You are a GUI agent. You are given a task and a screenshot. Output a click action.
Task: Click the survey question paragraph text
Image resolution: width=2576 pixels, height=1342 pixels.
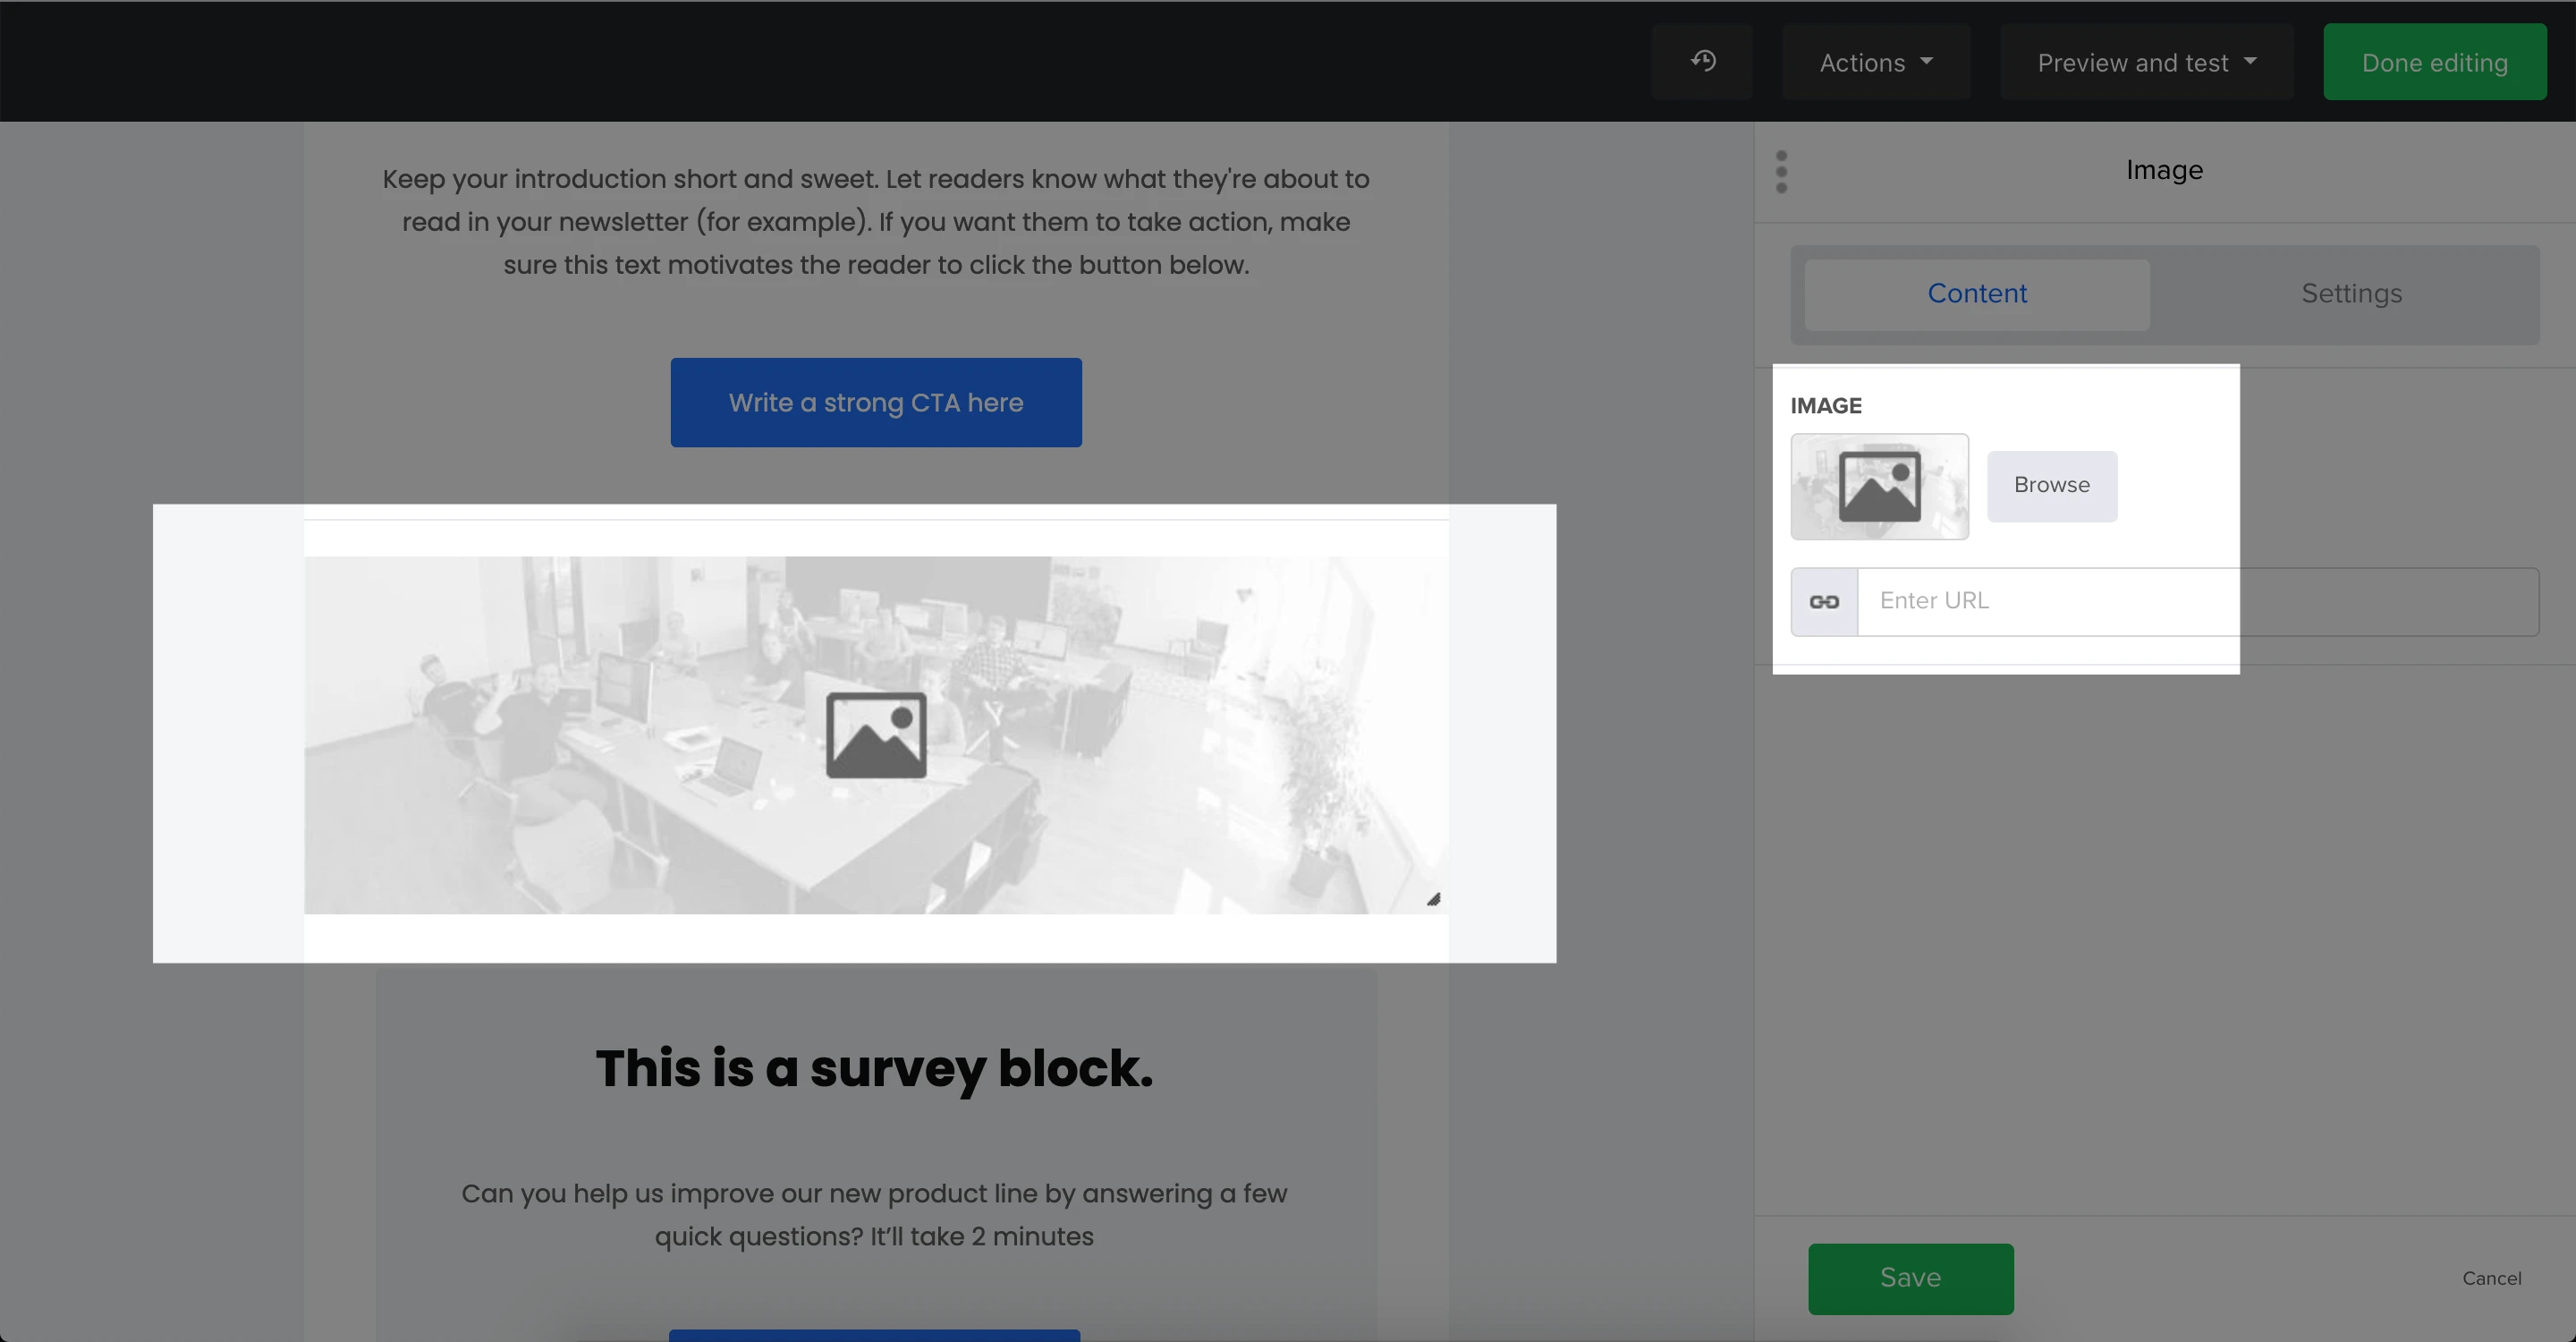(874, 1214)
